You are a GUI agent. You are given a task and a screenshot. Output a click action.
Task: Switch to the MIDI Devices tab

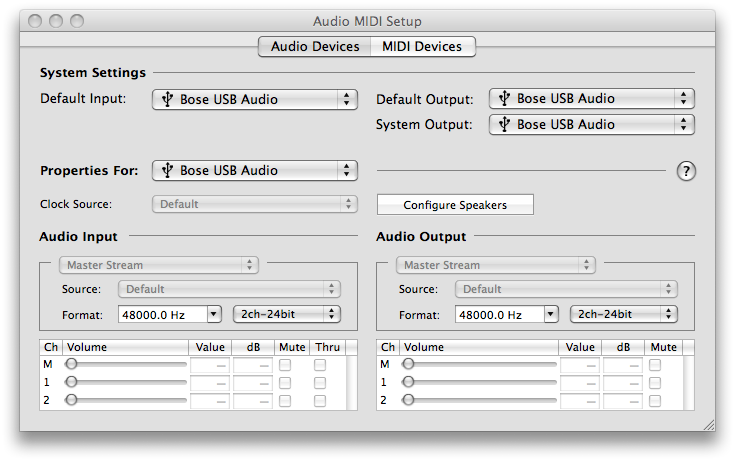(422, 46)
